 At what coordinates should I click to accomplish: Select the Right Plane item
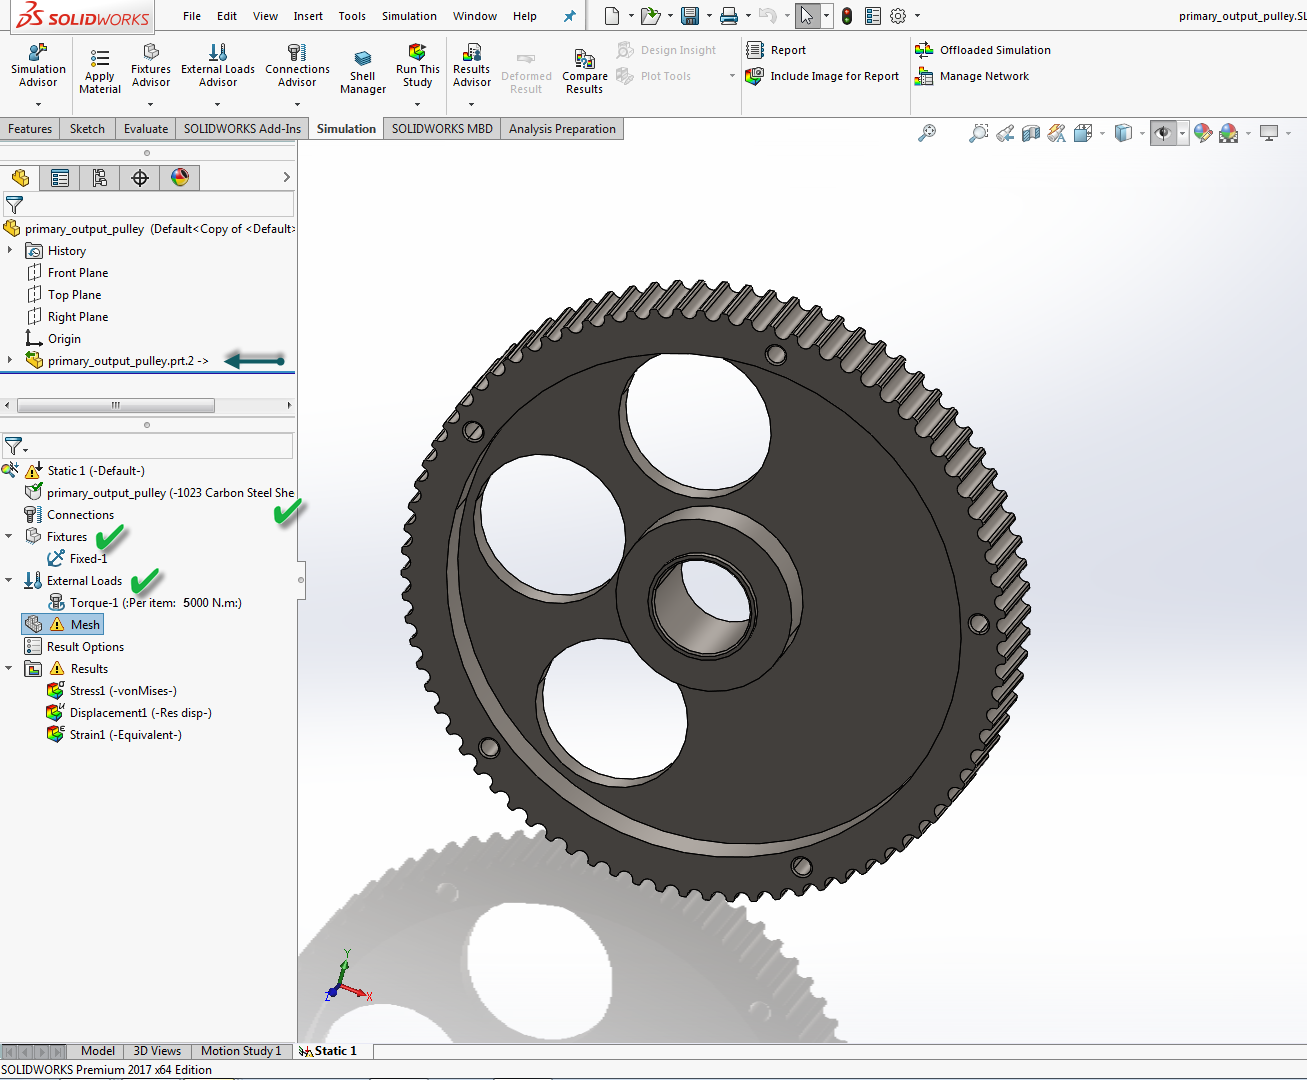67,317
